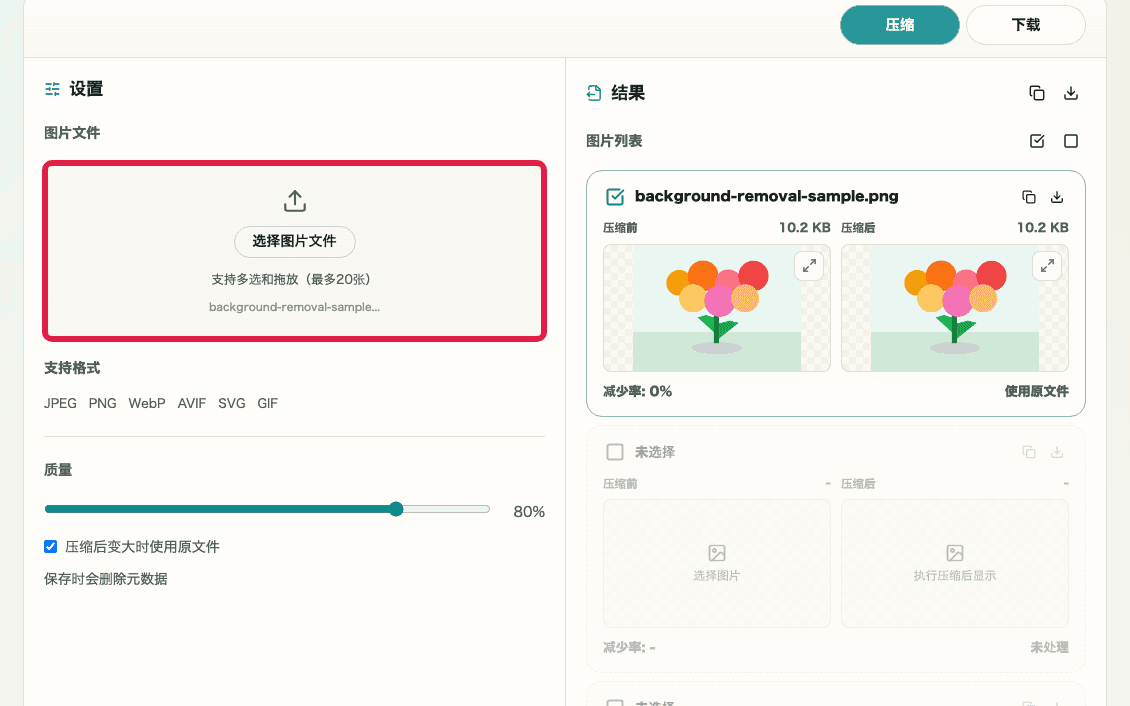The height and width of the screenshot is (706, 1130).
Task: Copy all results icon in 结果 header
Action: pos(1036,93)
